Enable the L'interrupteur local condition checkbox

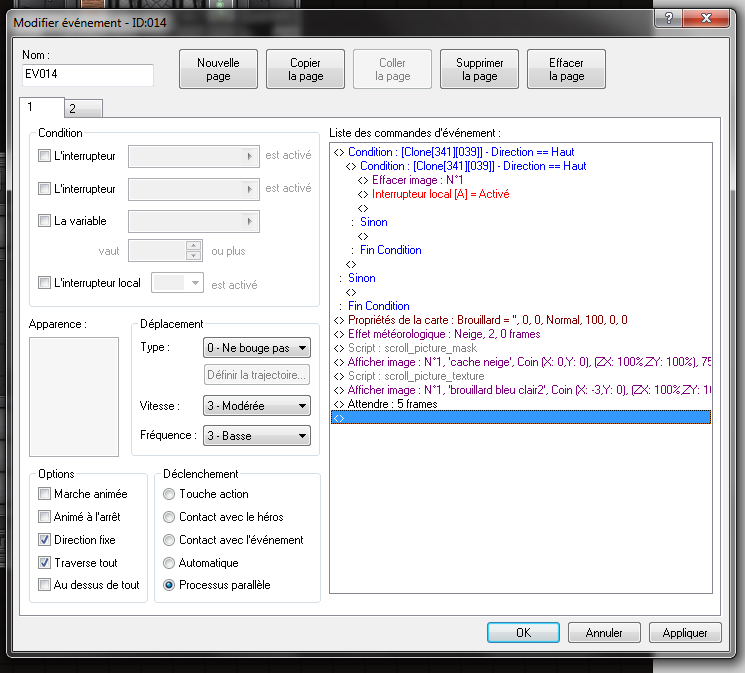[44, 282]
